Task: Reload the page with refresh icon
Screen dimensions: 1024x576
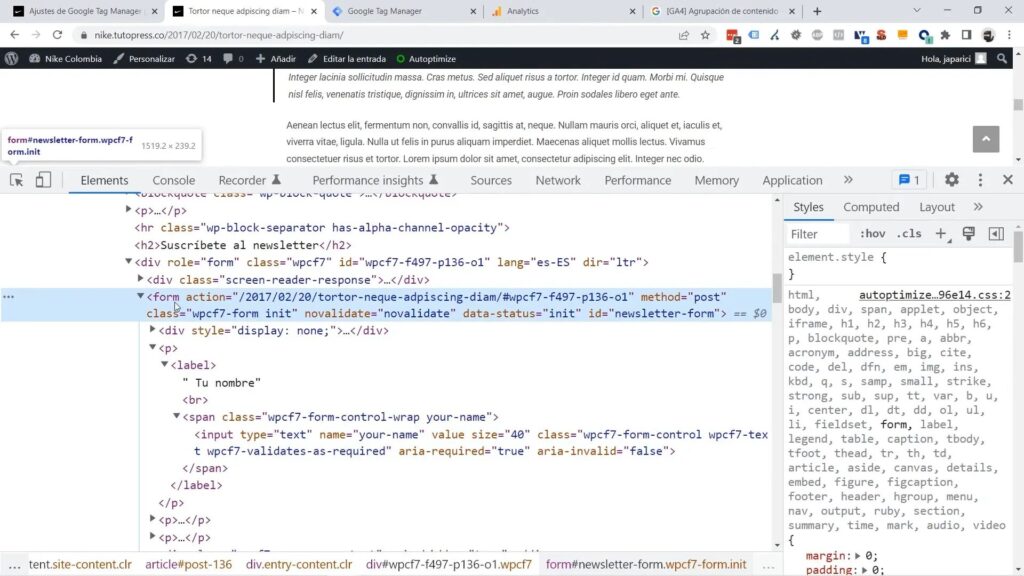Action: point(57,35)
